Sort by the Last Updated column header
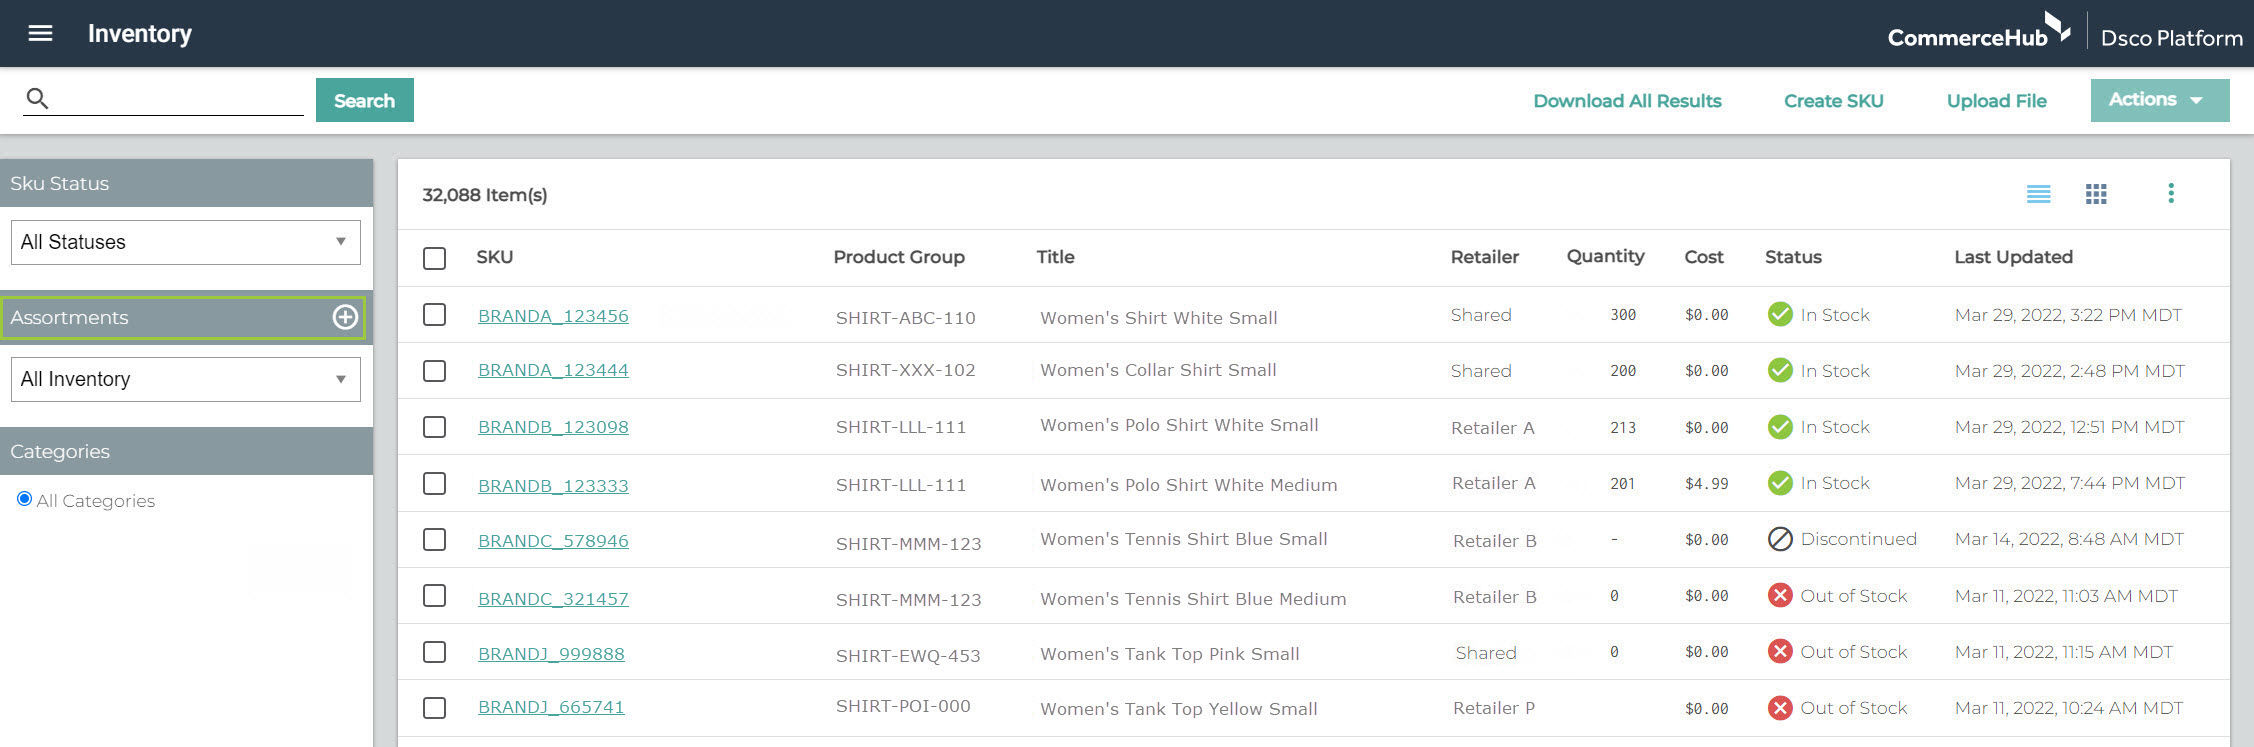This screenshot has width=2254, height=747. 2013,257
